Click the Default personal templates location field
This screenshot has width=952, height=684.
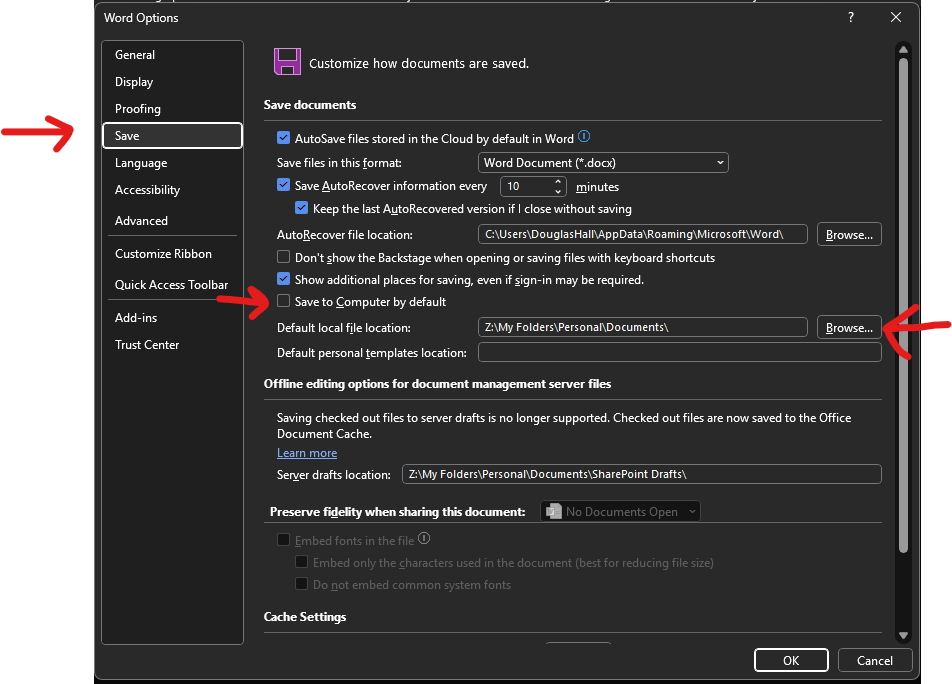(x=680, y=352)
